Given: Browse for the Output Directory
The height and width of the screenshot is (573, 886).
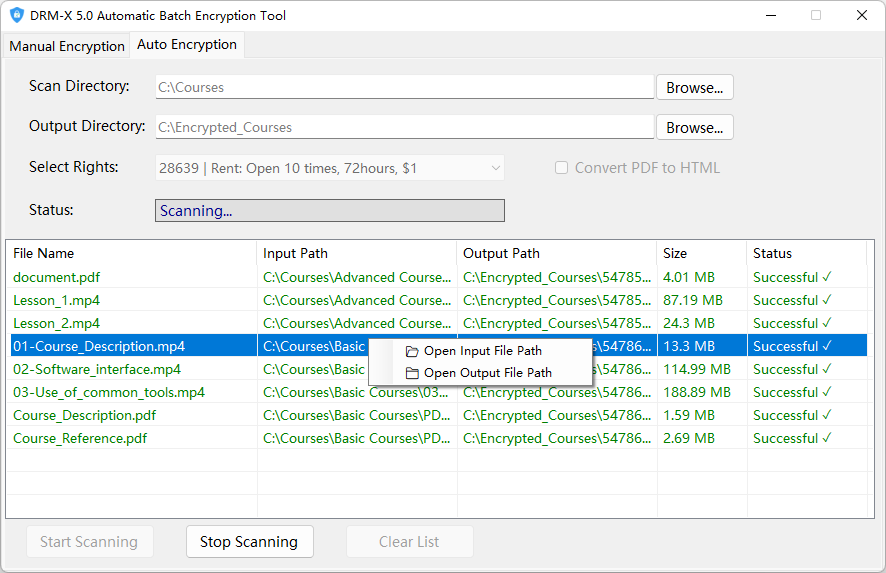Looking at the screenshot, I should [694, 128].
